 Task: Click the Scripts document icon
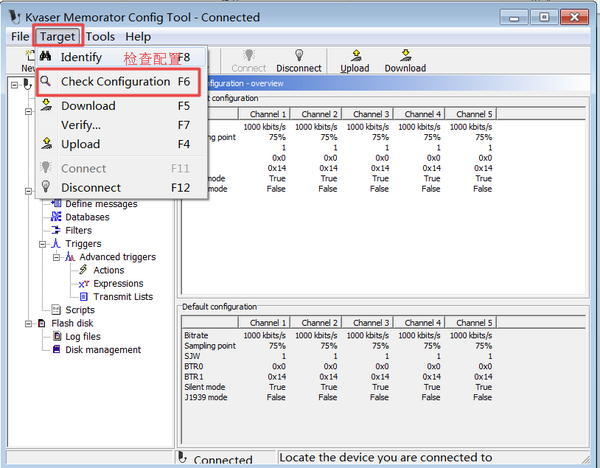click(x=56, y=309)
